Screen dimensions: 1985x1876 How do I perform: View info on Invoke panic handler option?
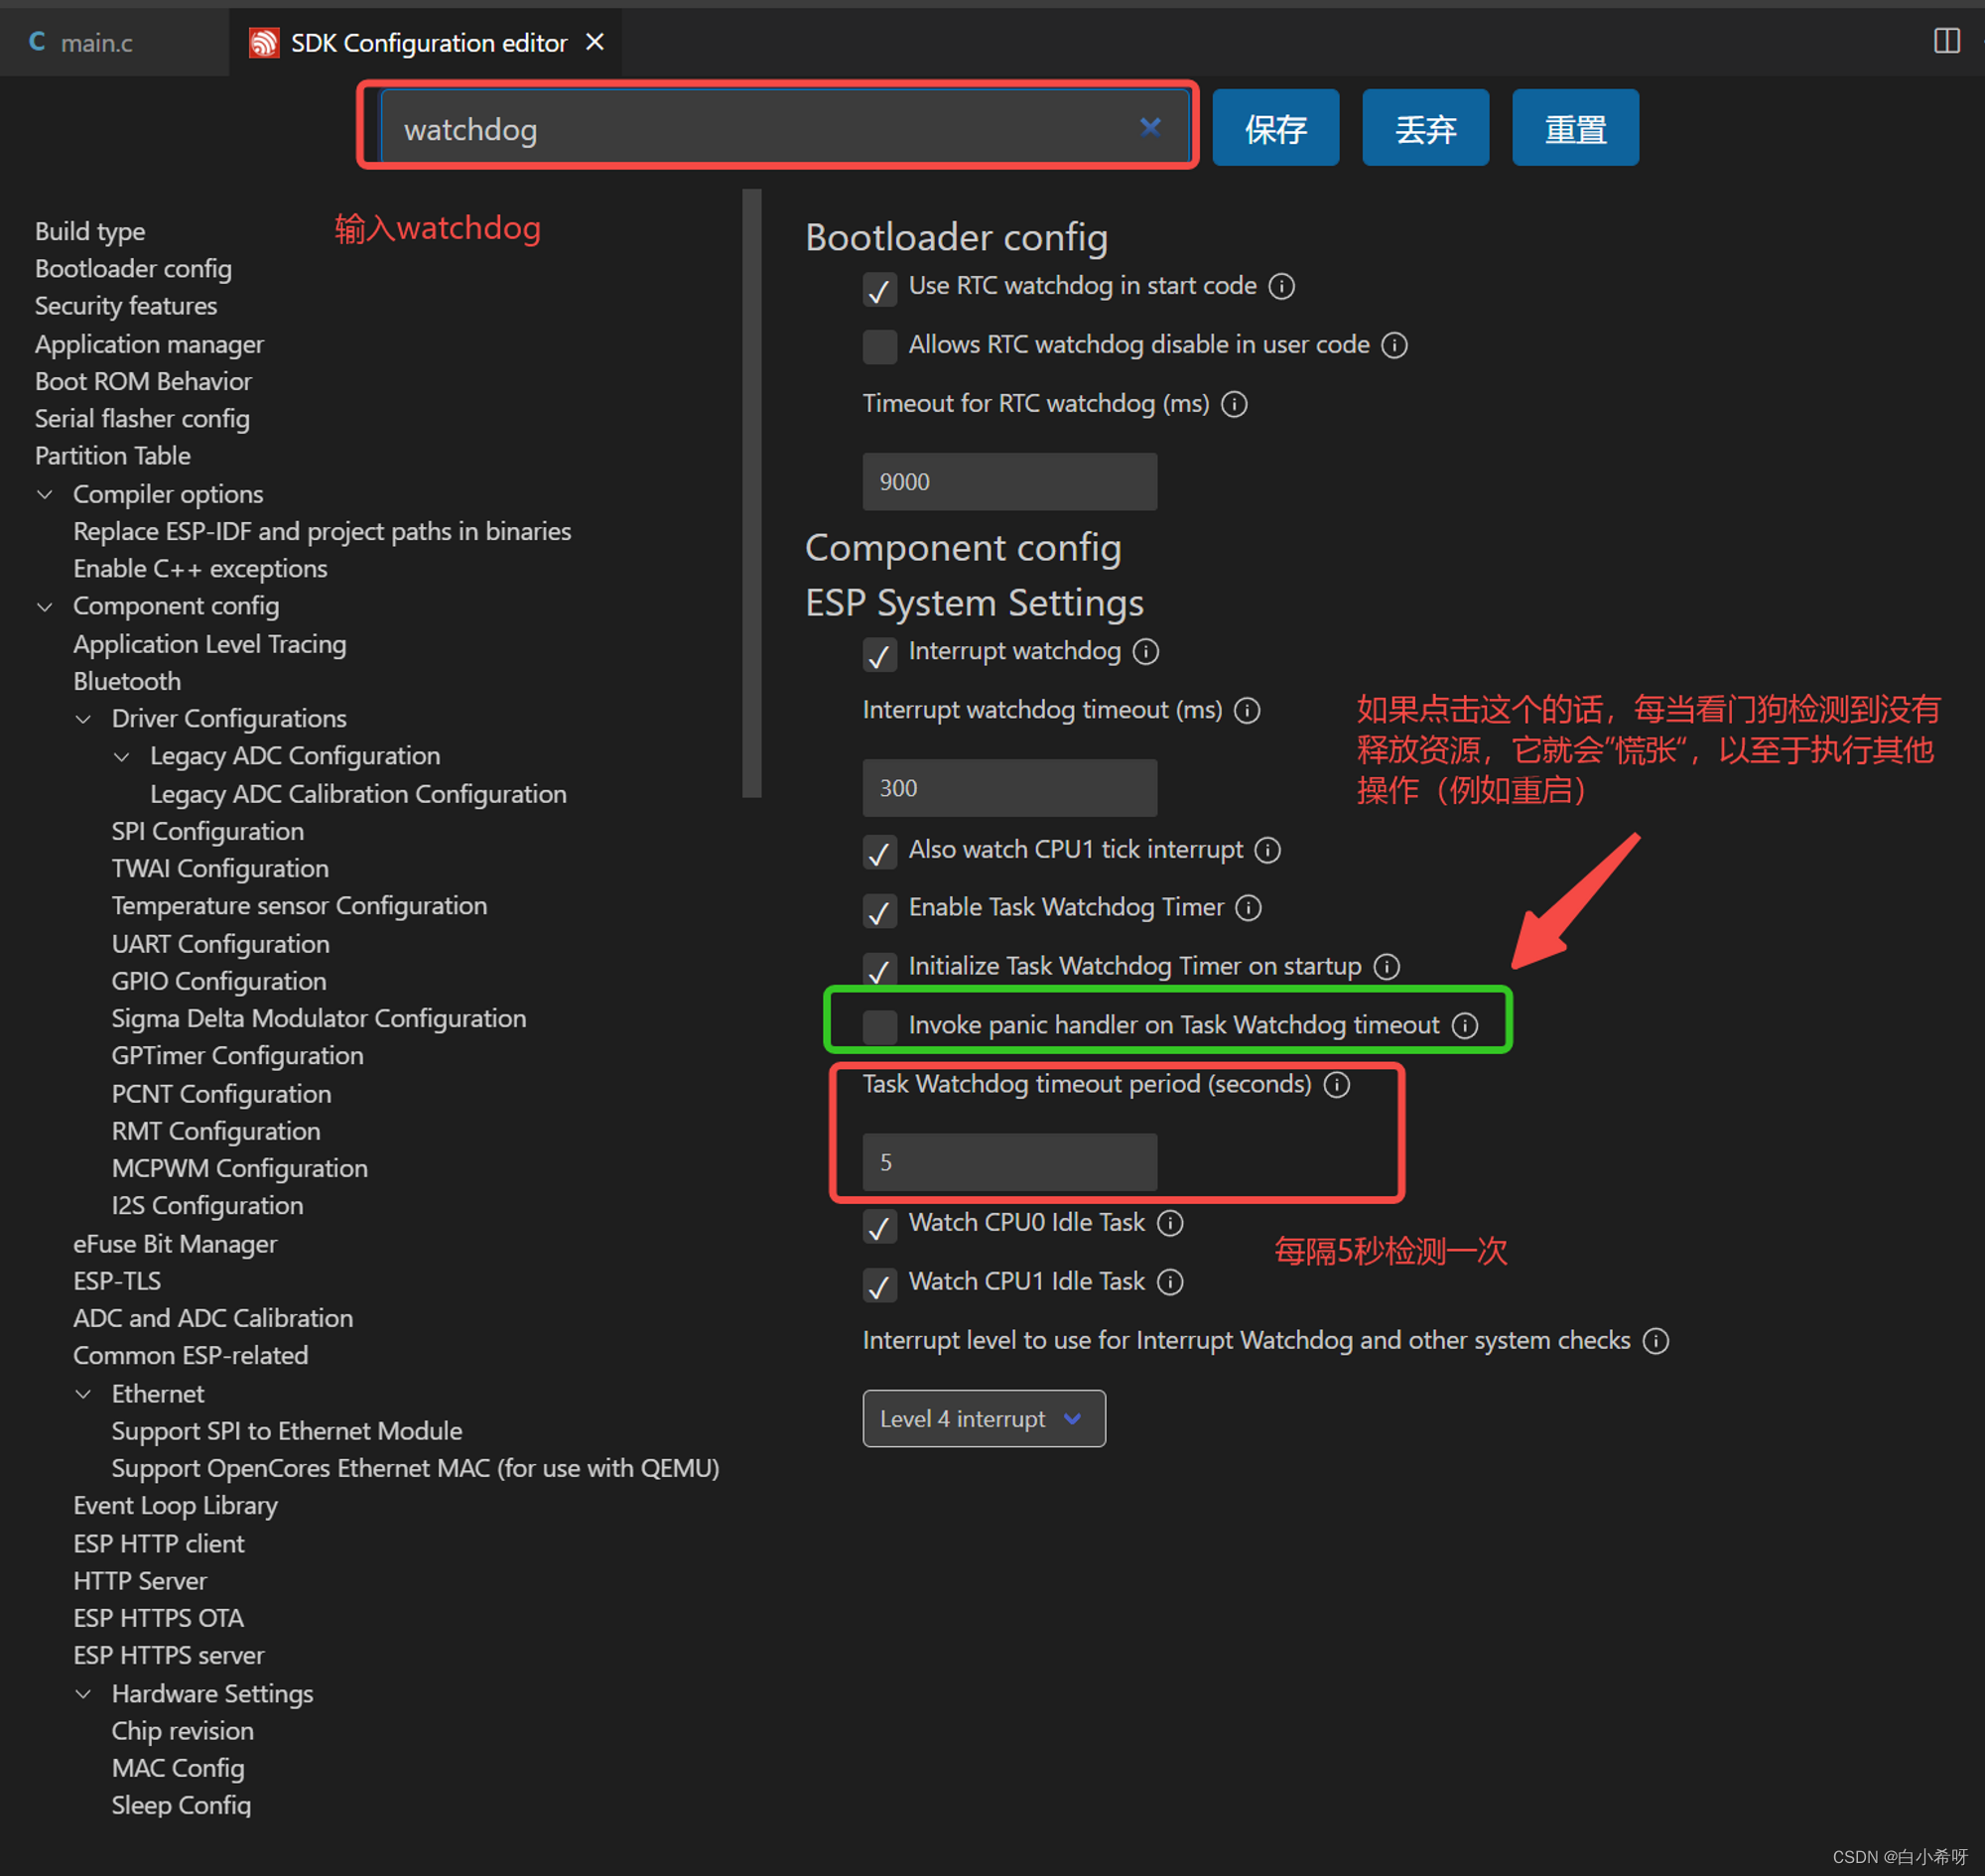(1465, 1025)
